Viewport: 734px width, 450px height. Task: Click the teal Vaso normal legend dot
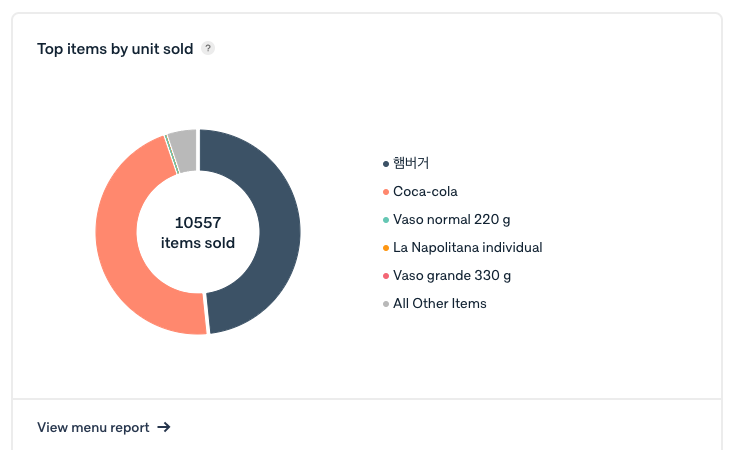click(x=386, y=220)
